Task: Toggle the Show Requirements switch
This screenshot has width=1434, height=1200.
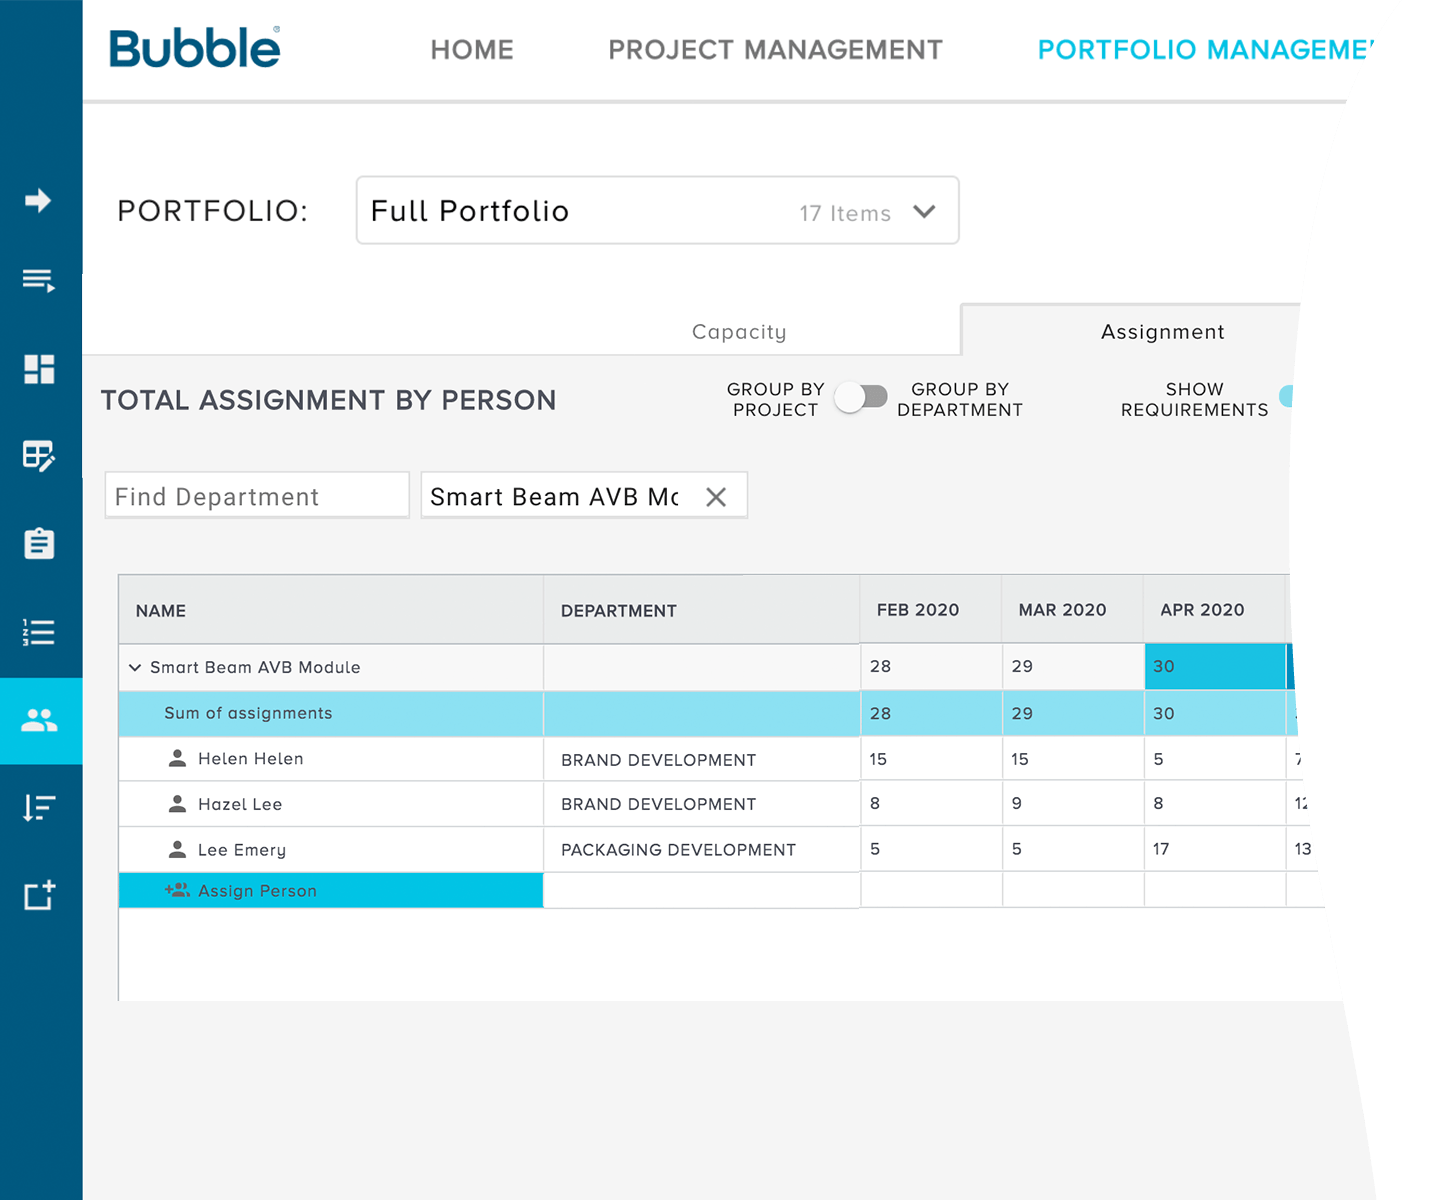Action: pos(1287,397)
